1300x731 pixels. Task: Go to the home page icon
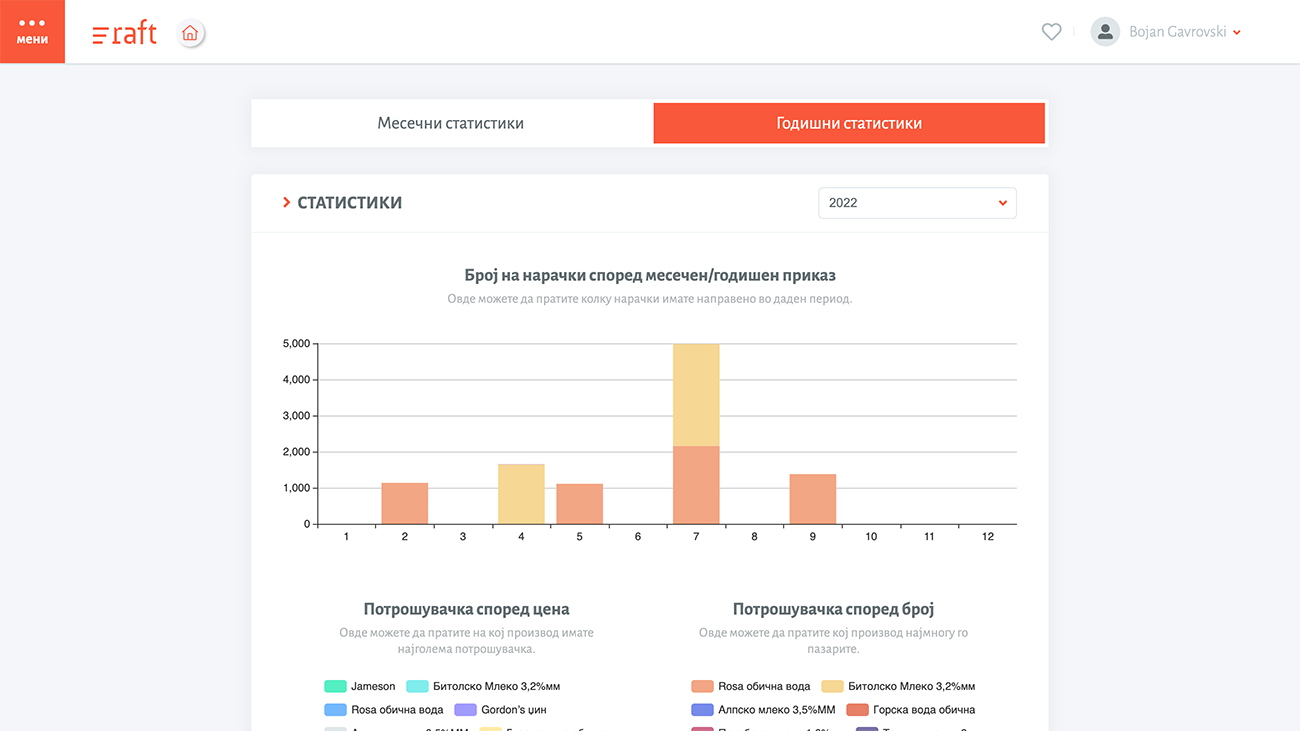[x=190, y=33]
